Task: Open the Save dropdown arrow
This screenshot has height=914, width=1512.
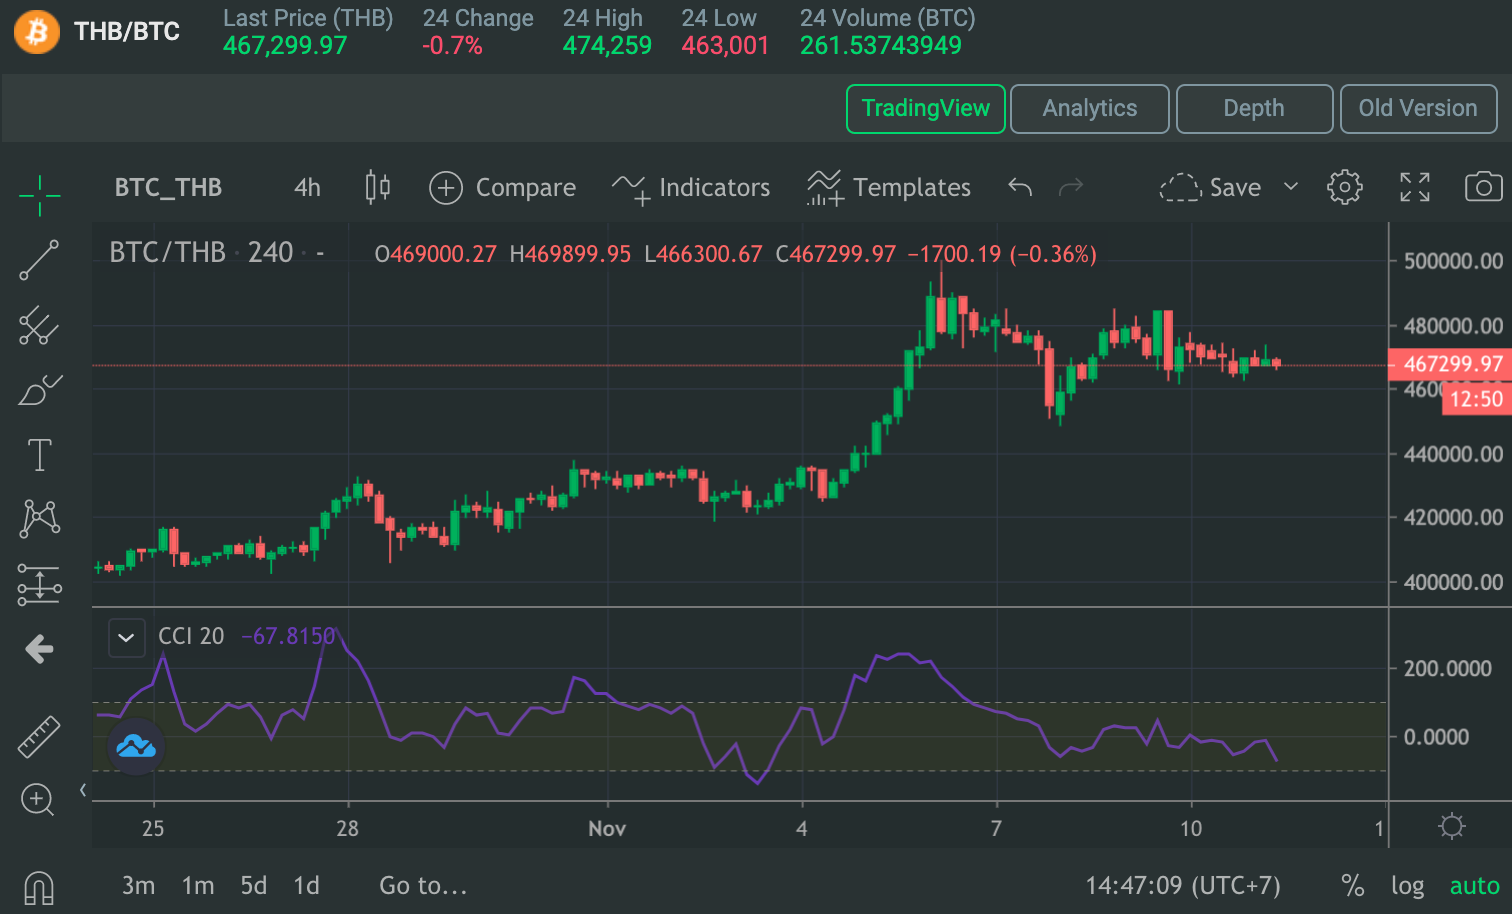Action: [x=1291, y=187]
